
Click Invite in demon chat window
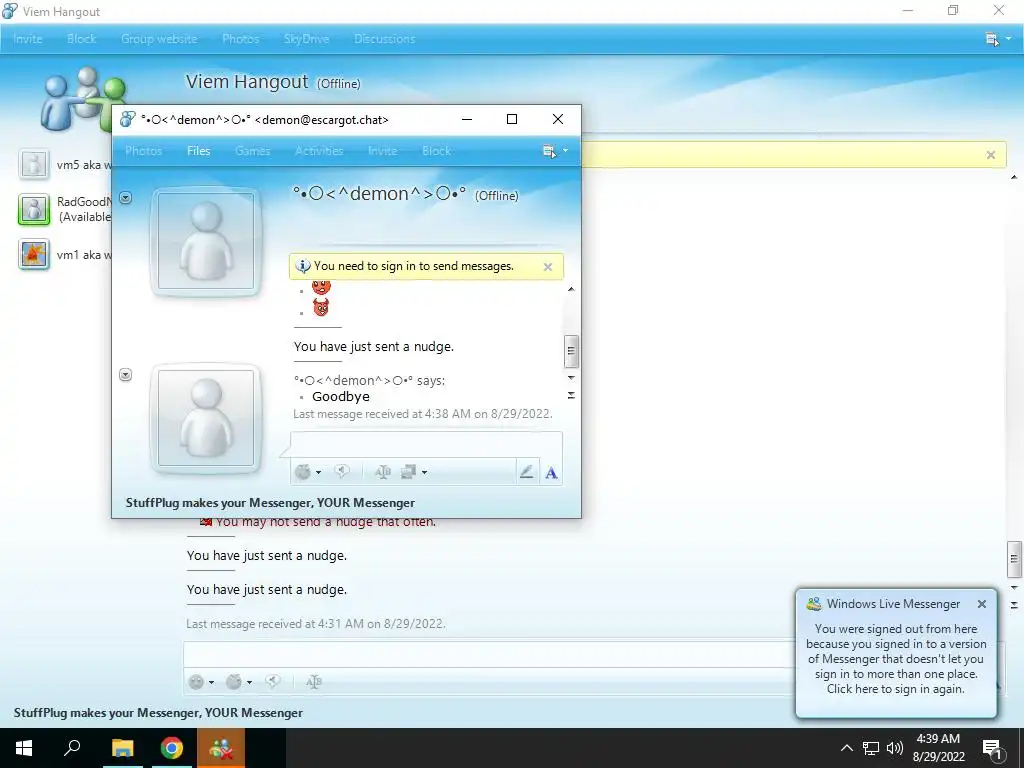click(383, 151)
